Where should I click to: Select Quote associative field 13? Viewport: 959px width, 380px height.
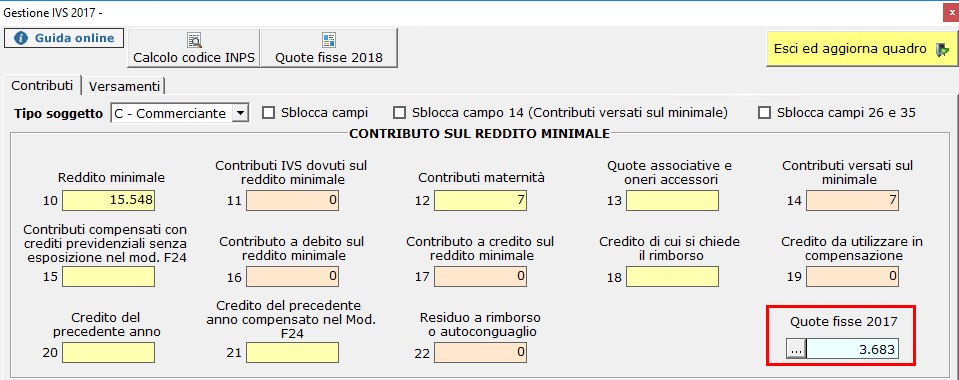(x=673, y=201)
